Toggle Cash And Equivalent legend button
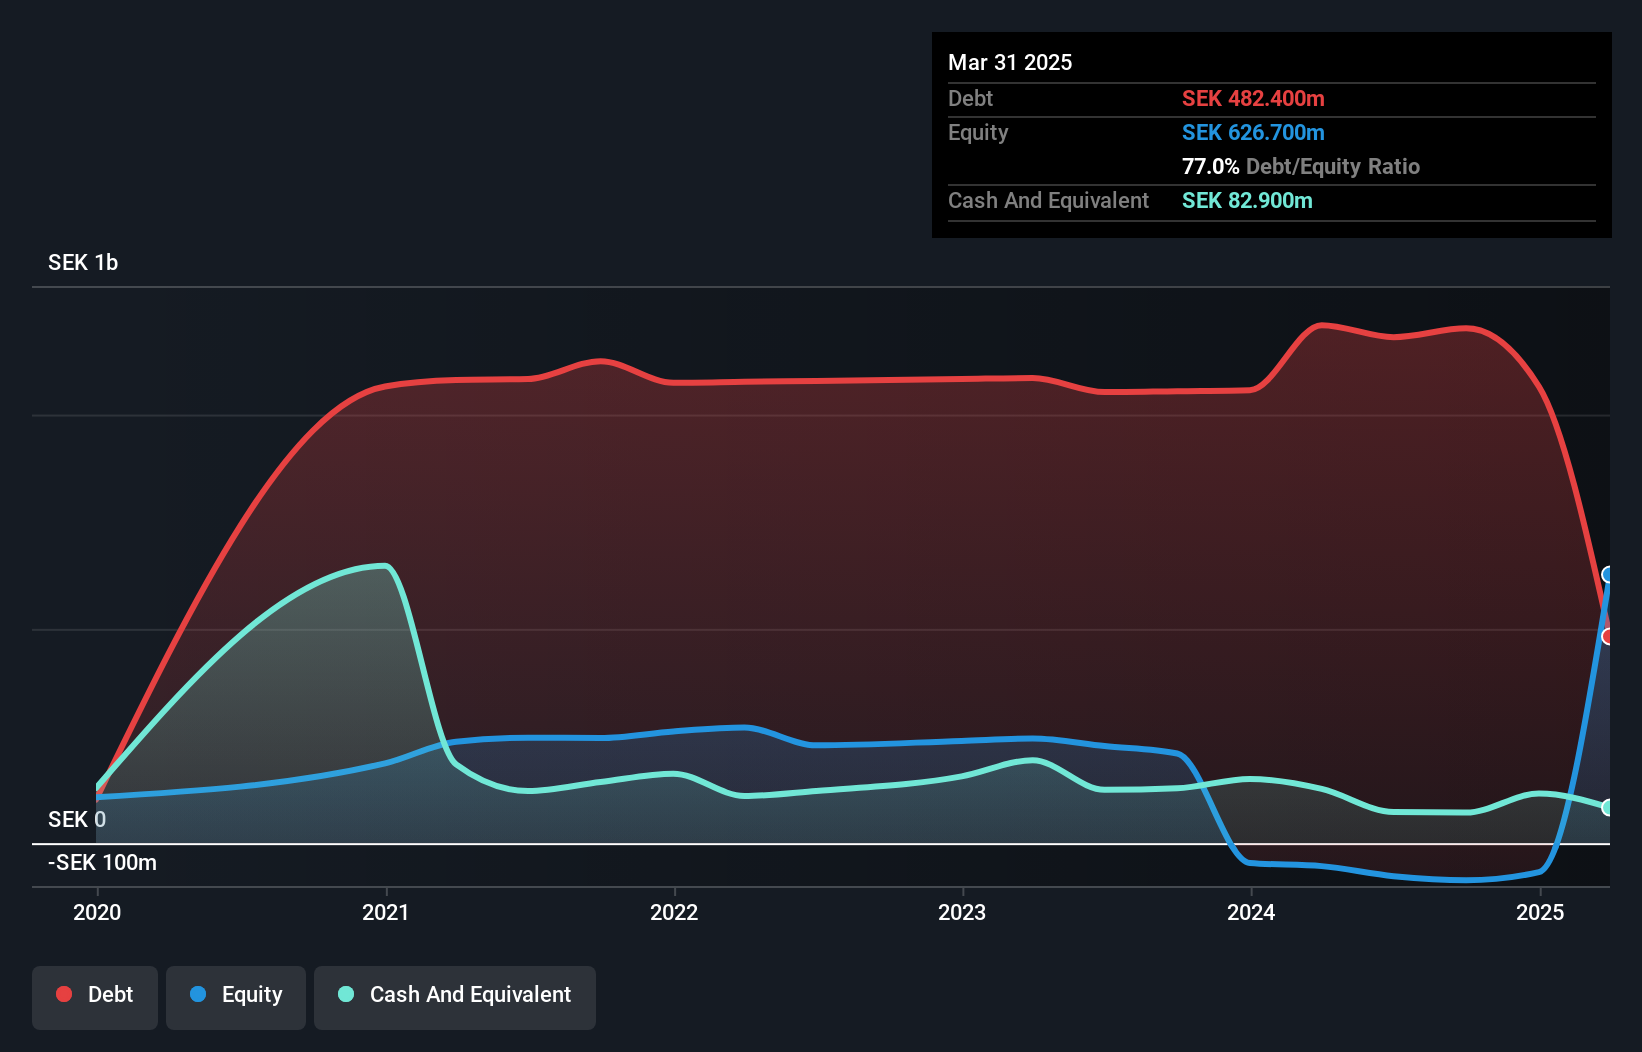This screenshot has width=1642, height=1052. (455, 997)
